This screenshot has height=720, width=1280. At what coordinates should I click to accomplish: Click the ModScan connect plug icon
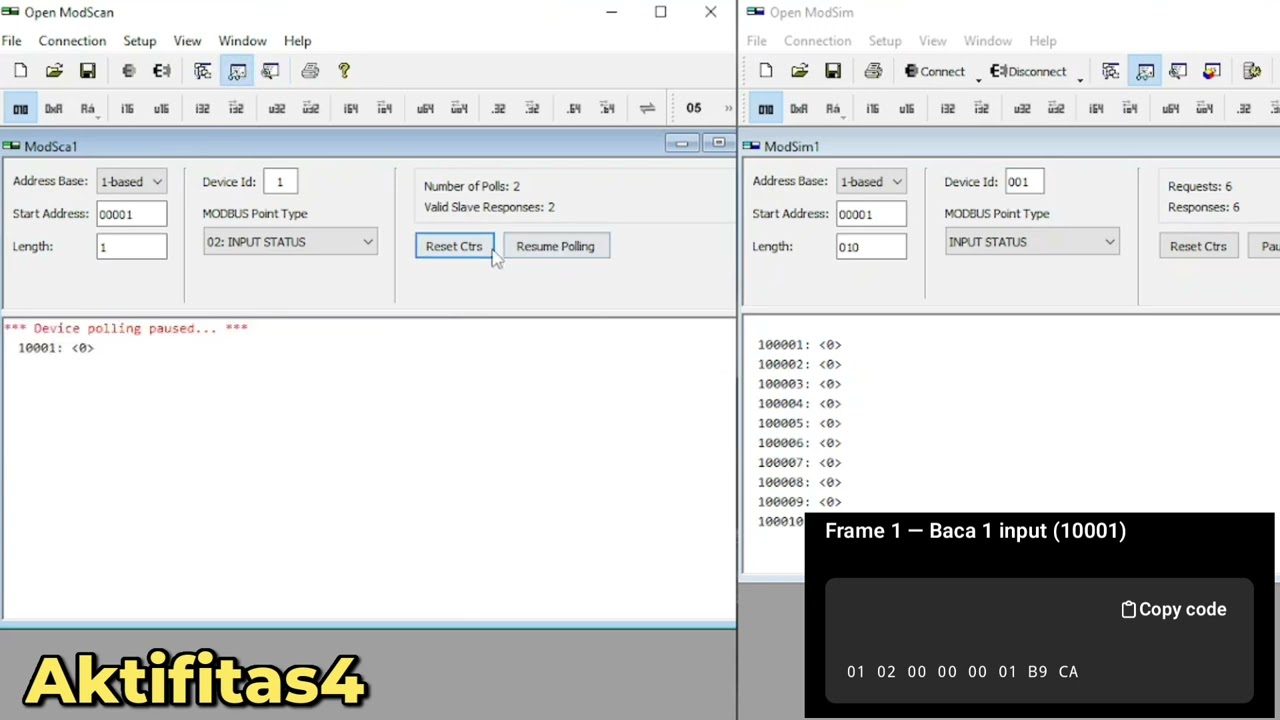pyautogui.click(x=129, y=71)
